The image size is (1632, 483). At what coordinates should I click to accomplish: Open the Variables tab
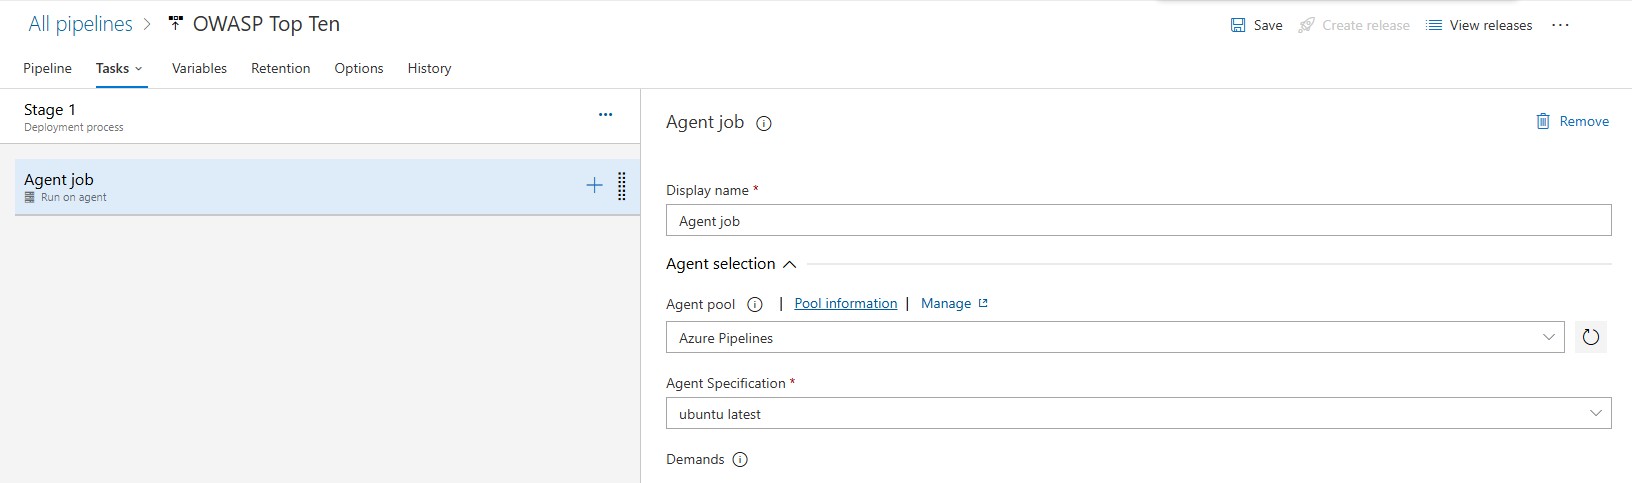tap(199, 68)
